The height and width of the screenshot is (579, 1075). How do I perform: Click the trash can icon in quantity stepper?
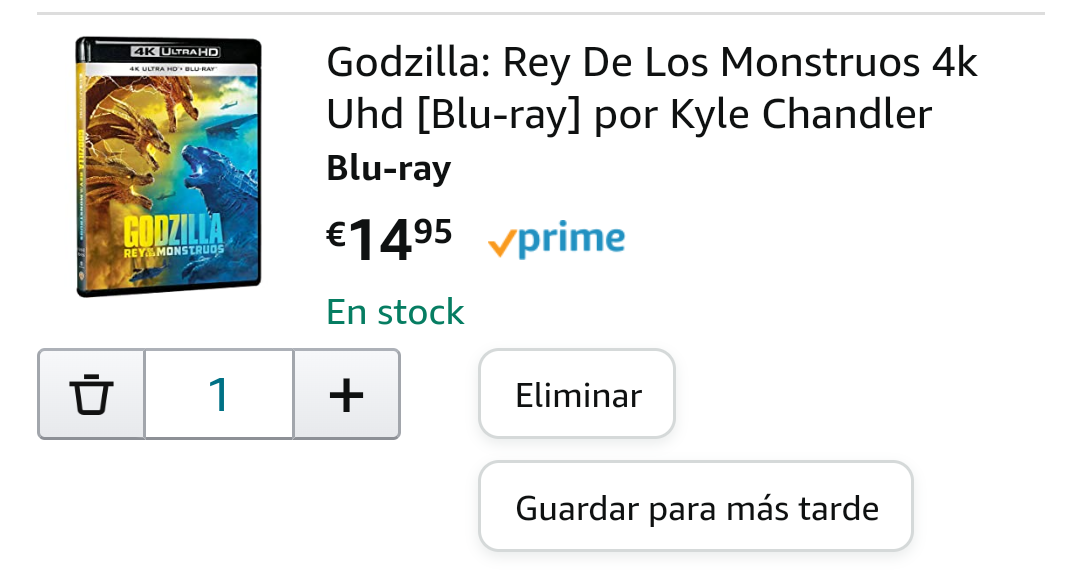pos(91,394)
